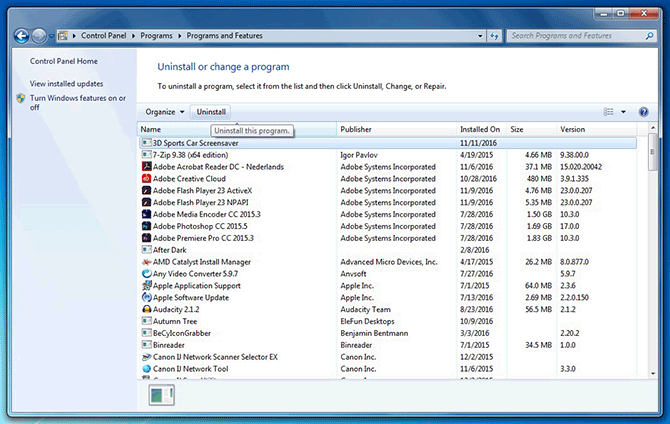Click the Back navigation arrow
This screenshot has height=424, width=670.
coord(21,36)
